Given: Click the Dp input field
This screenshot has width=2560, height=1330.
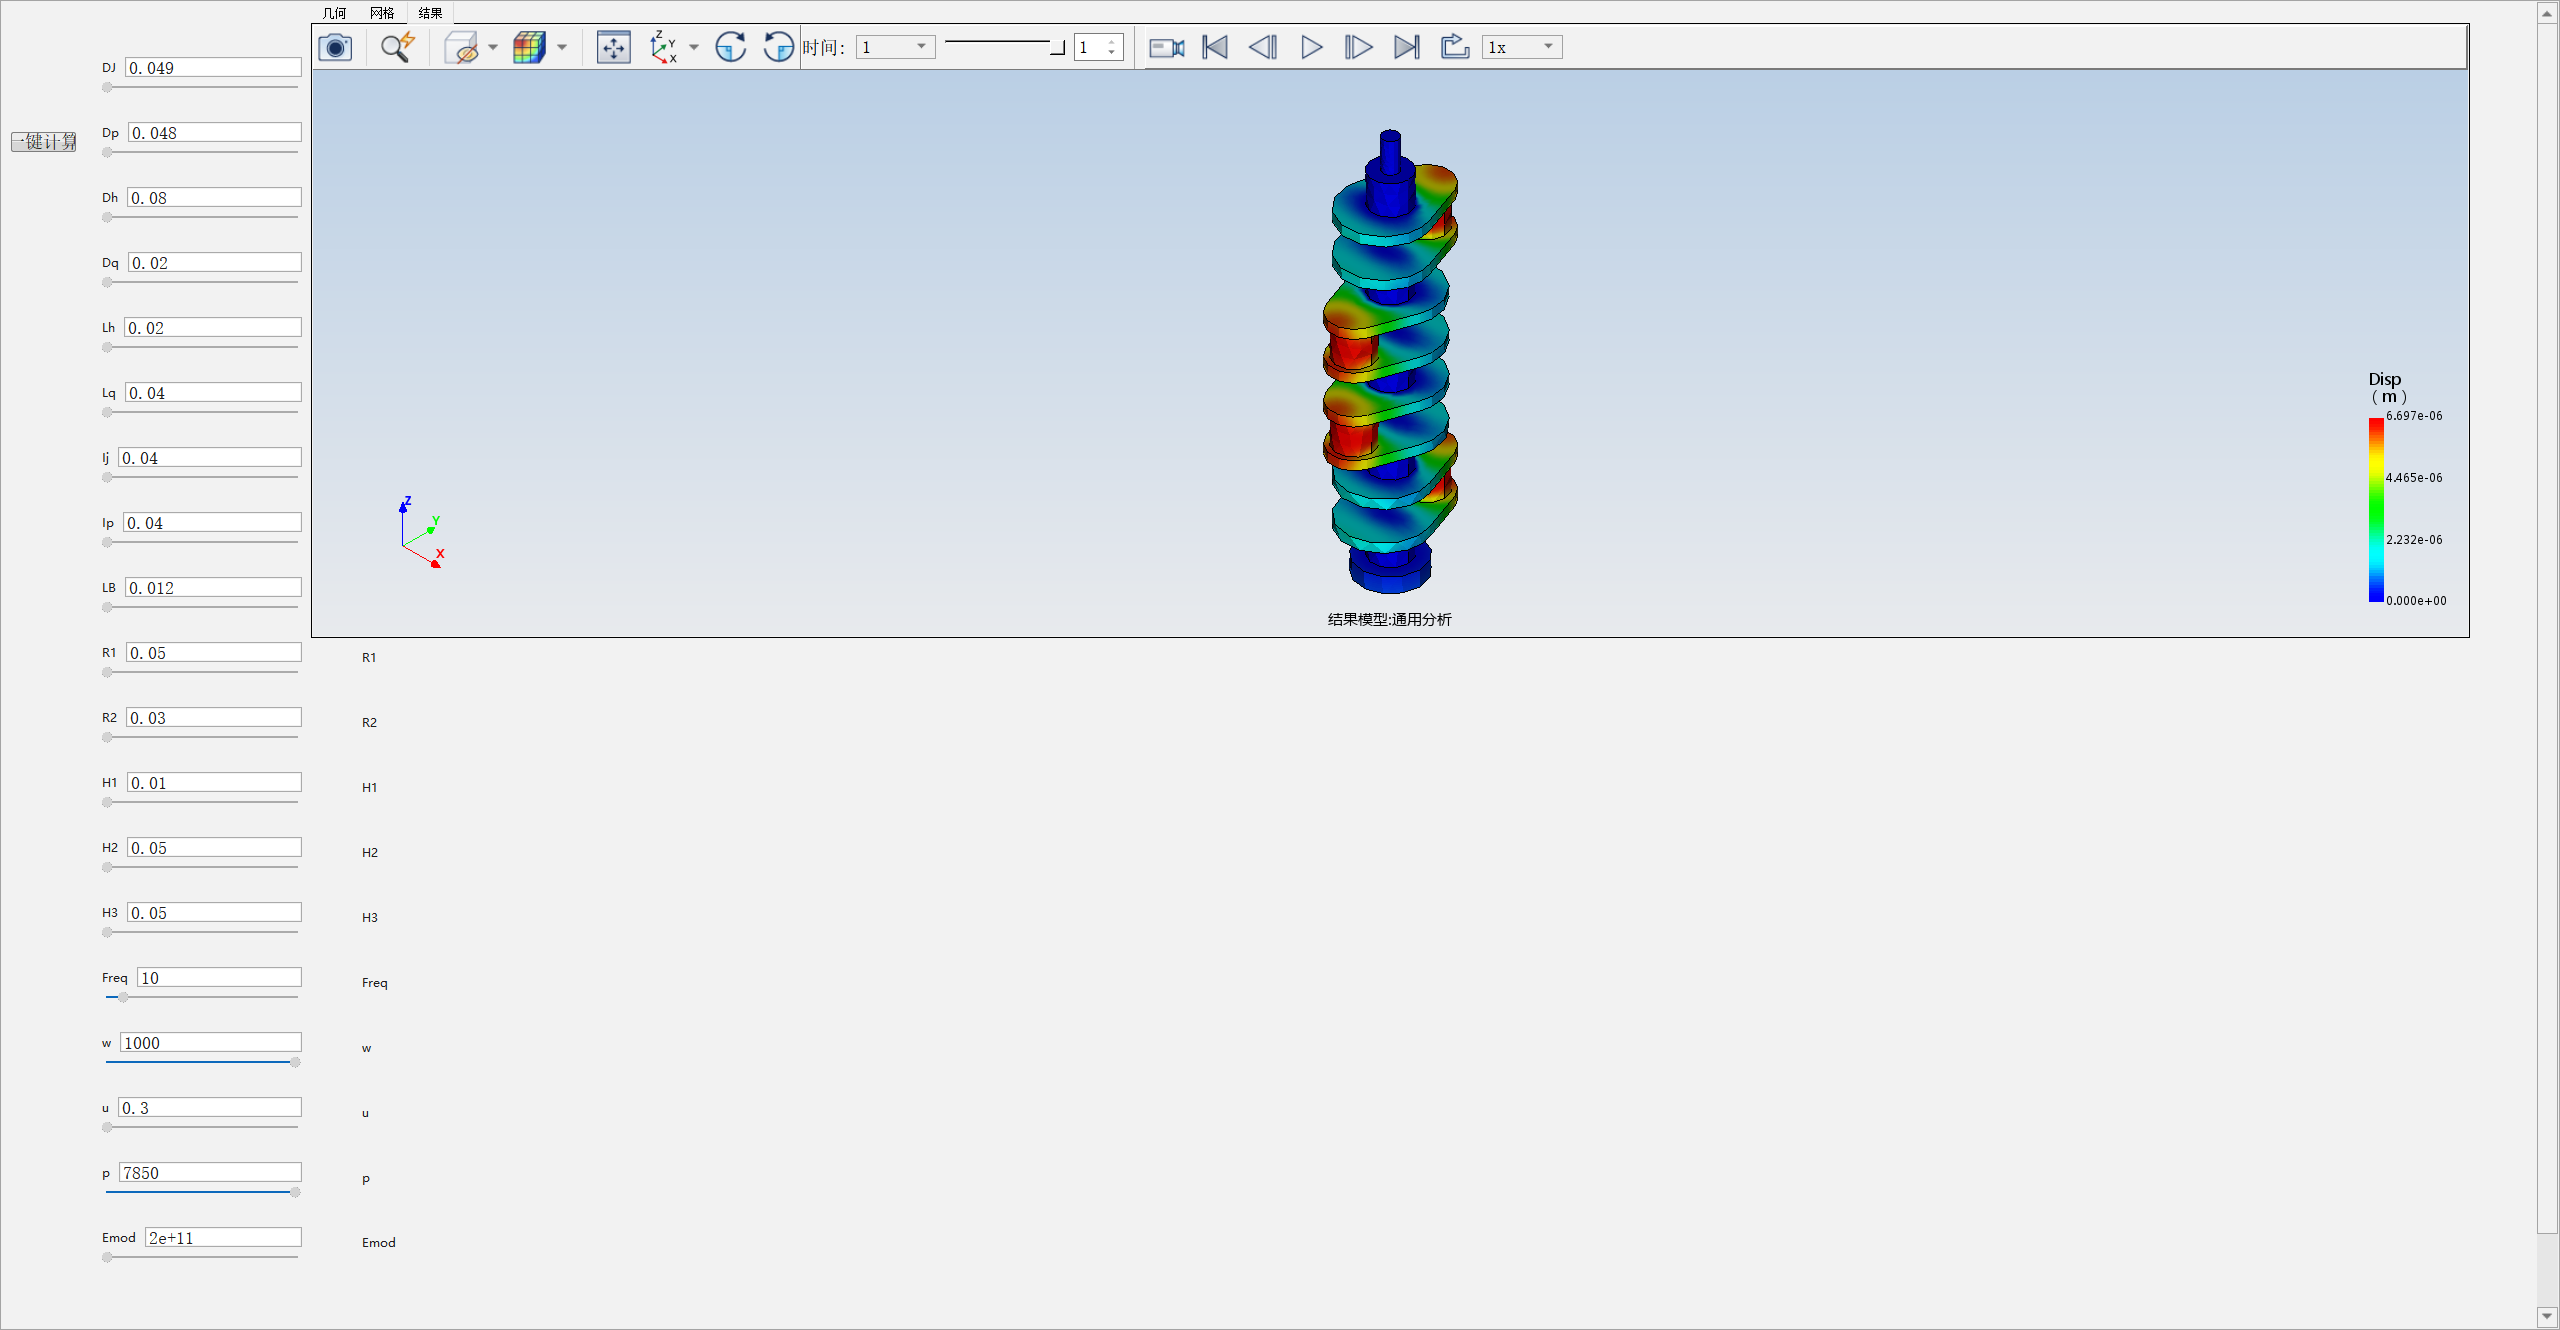Looking at the screenshot, I should tap(214, 133).
